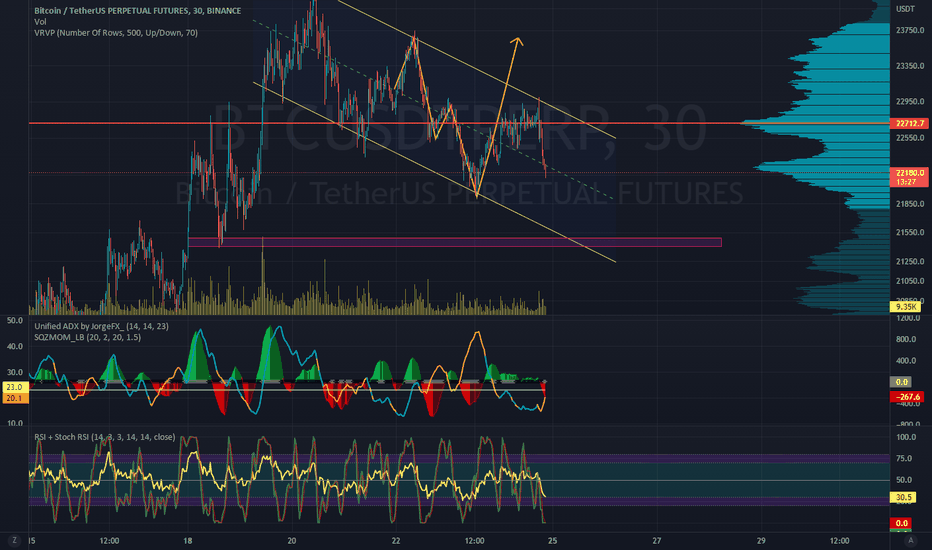Toggle the A auto-scale button
This screenshot has height=550, width=932.
tap(910, 540)
